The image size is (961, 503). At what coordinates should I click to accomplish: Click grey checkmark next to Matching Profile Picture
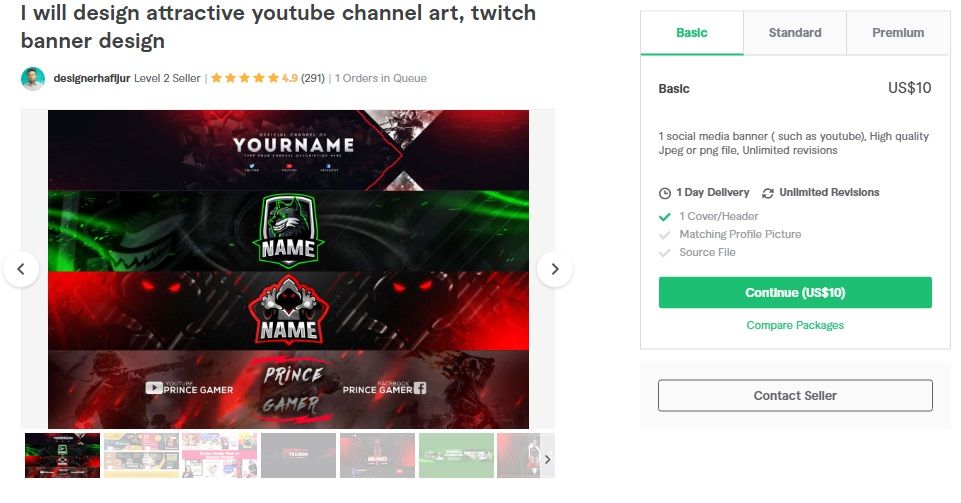pos(664,235)
